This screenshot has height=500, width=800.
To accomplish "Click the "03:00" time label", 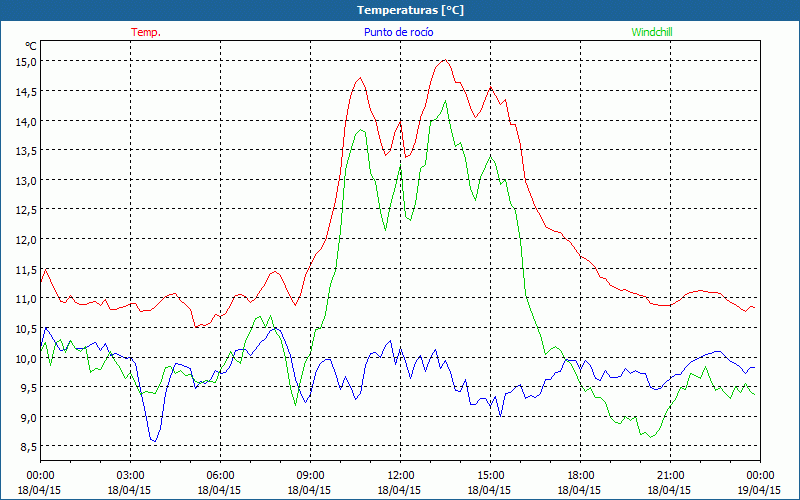I will (x=131, y=476).
